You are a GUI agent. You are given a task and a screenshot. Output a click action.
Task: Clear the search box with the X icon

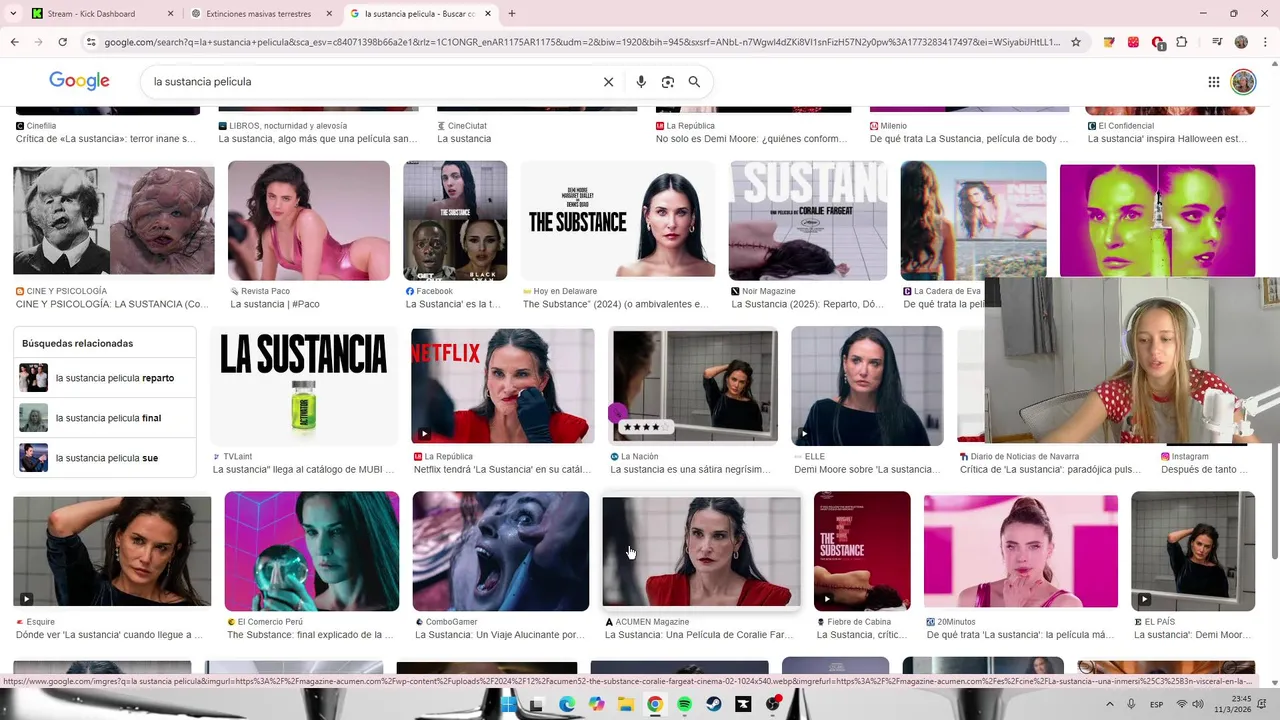(608, 82)
